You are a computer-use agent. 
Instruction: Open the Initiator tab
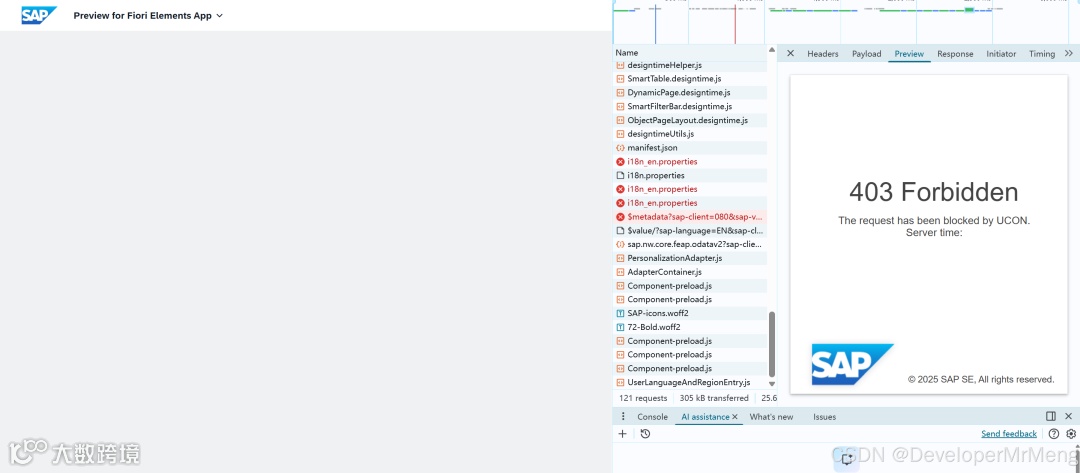coord(1001,54)
